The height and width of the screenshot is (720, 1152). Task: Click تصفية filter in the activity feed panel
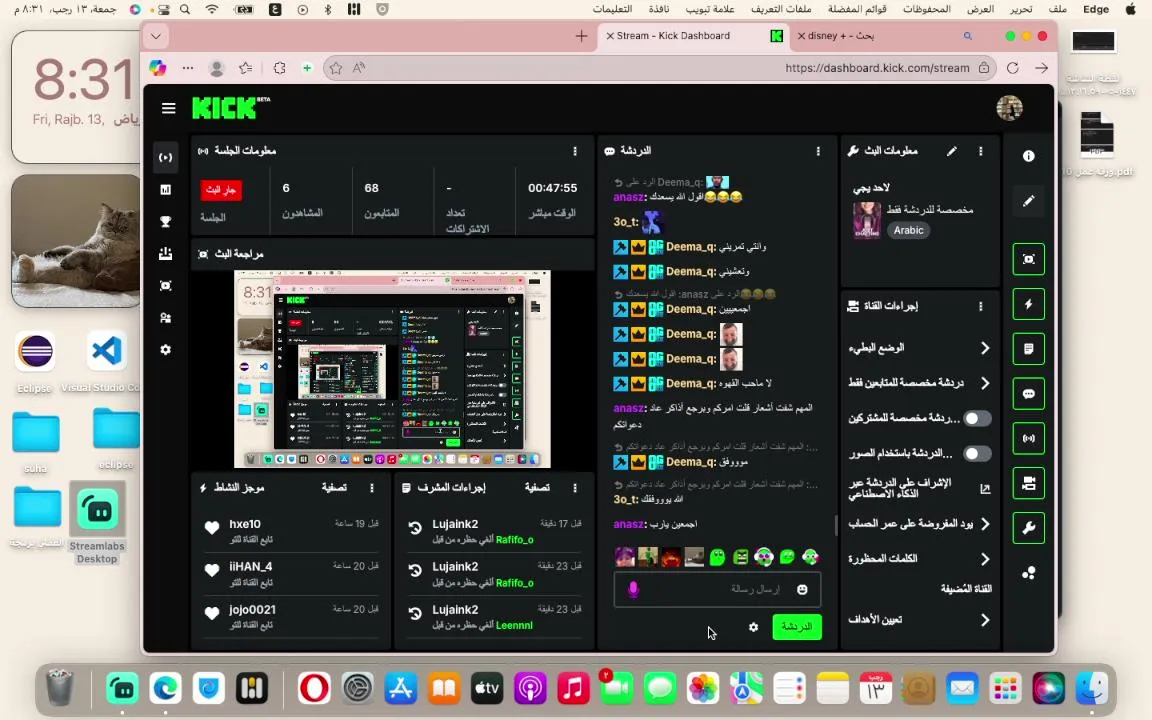coord(334,488)
